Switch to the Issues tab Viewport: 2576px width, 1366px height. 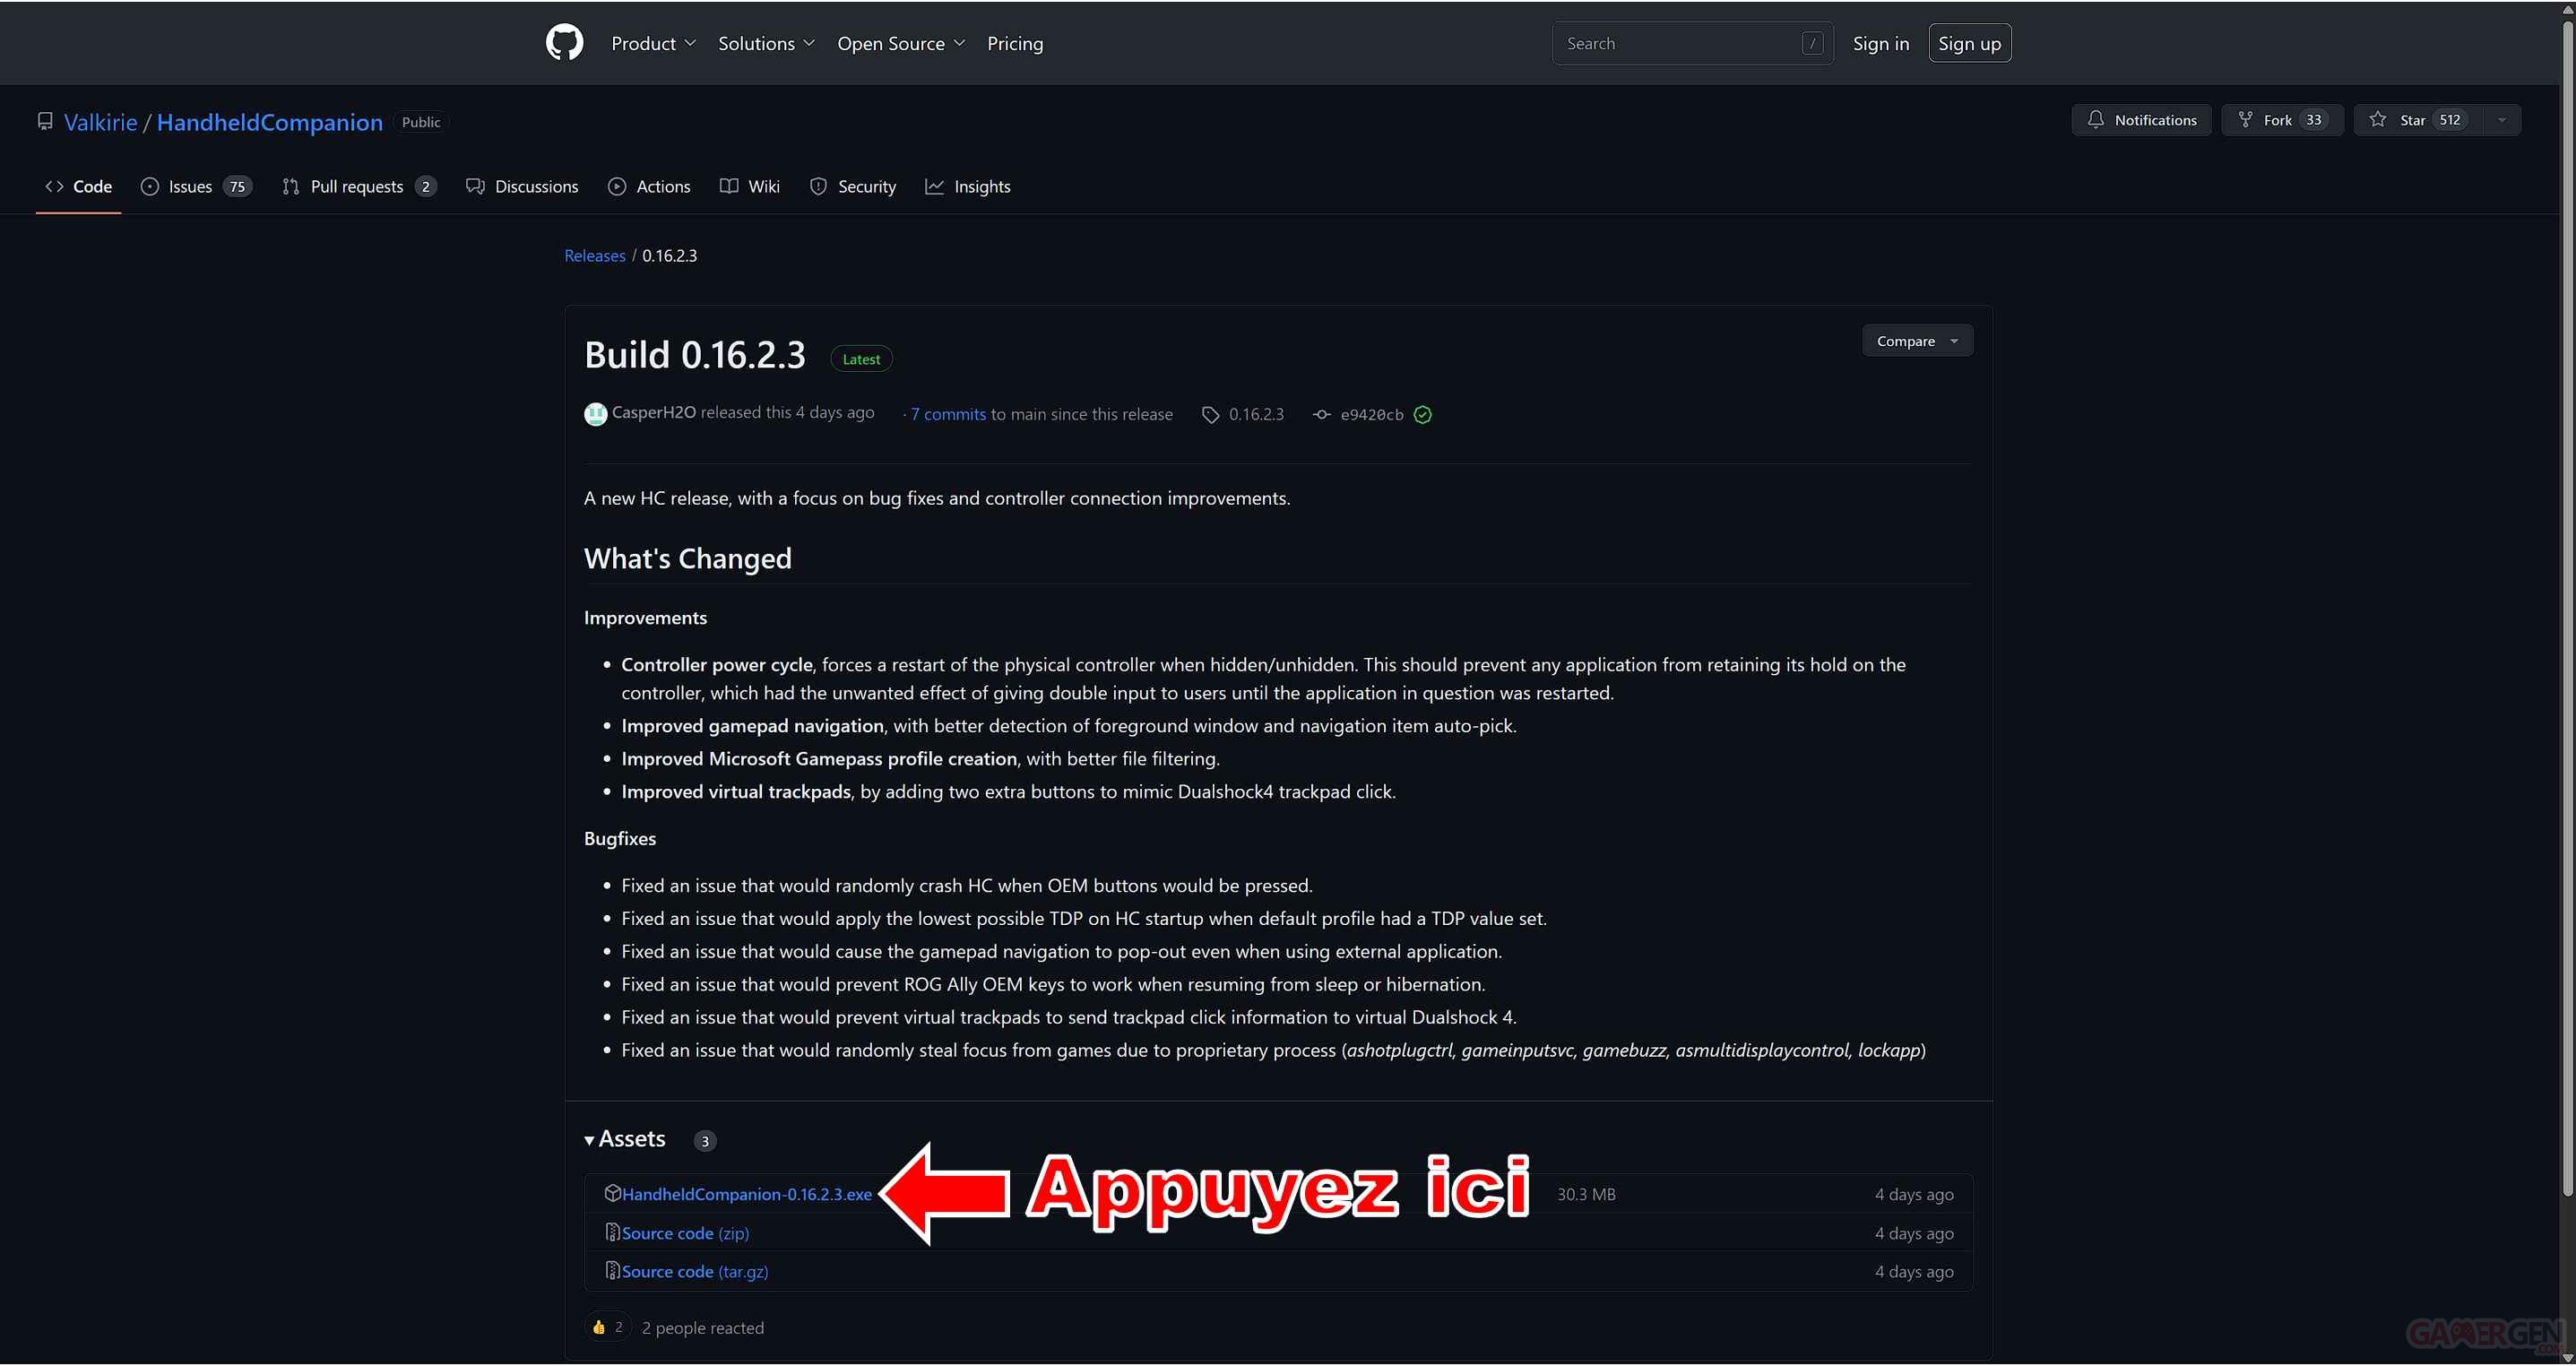pos(196,187)
